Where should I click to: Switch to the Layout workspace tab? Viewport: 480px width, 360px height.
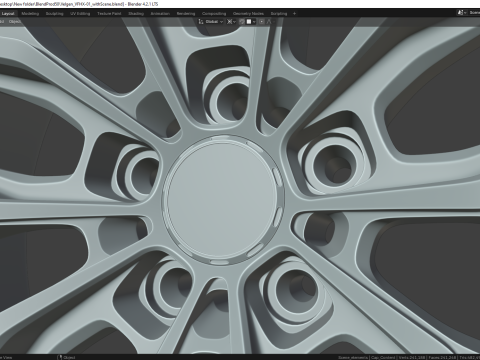(8, 14)
